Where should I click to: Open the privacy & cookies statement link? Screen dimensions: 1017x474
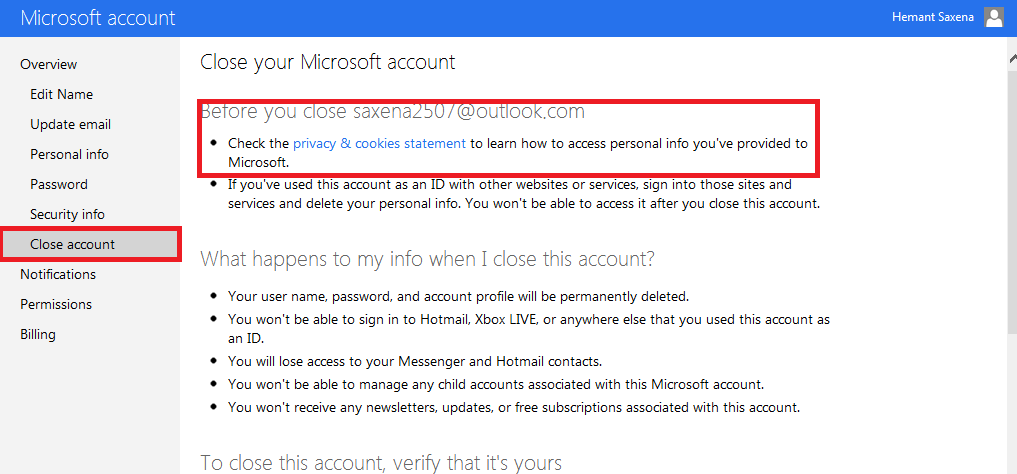tap(379, 143)
